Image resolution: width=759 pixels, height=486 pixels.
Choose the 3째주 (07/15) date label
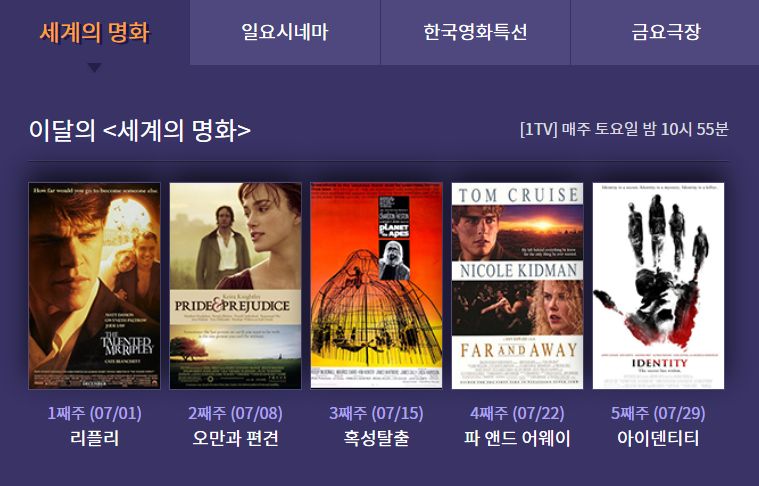(x=376, y=413)
